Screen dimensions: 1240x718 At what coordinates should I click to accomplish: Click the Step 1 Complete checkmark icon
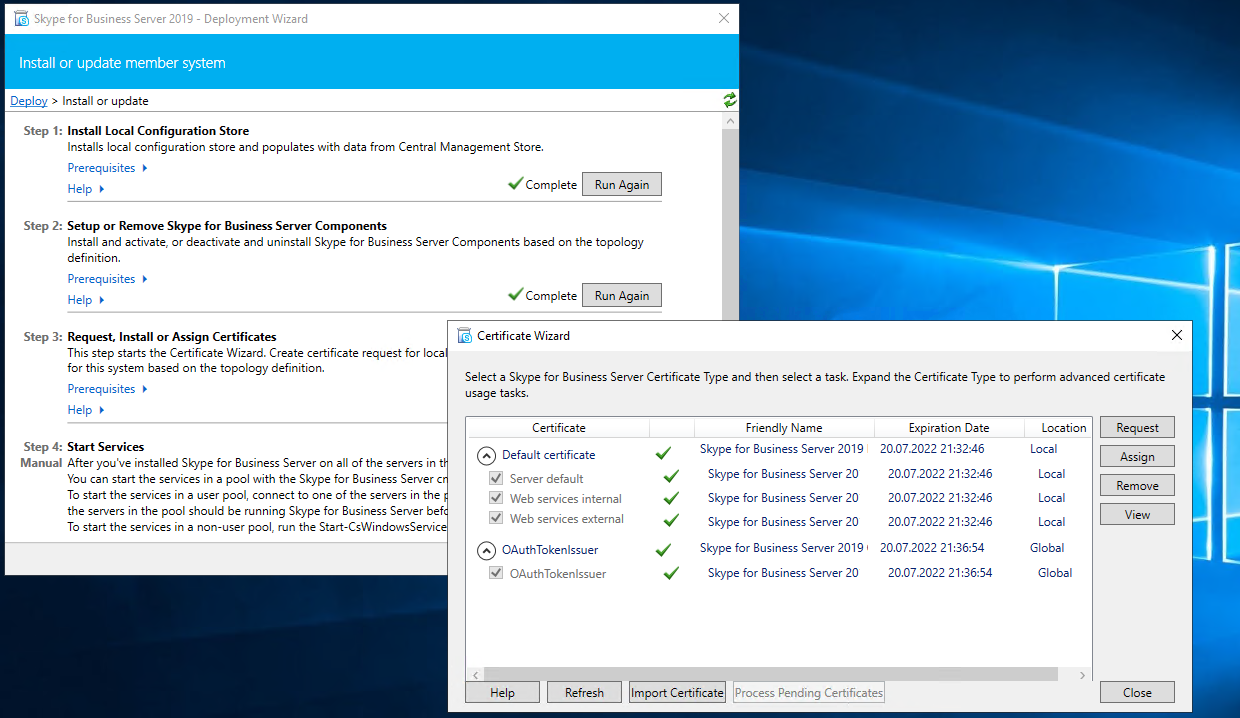click(515, 184)
